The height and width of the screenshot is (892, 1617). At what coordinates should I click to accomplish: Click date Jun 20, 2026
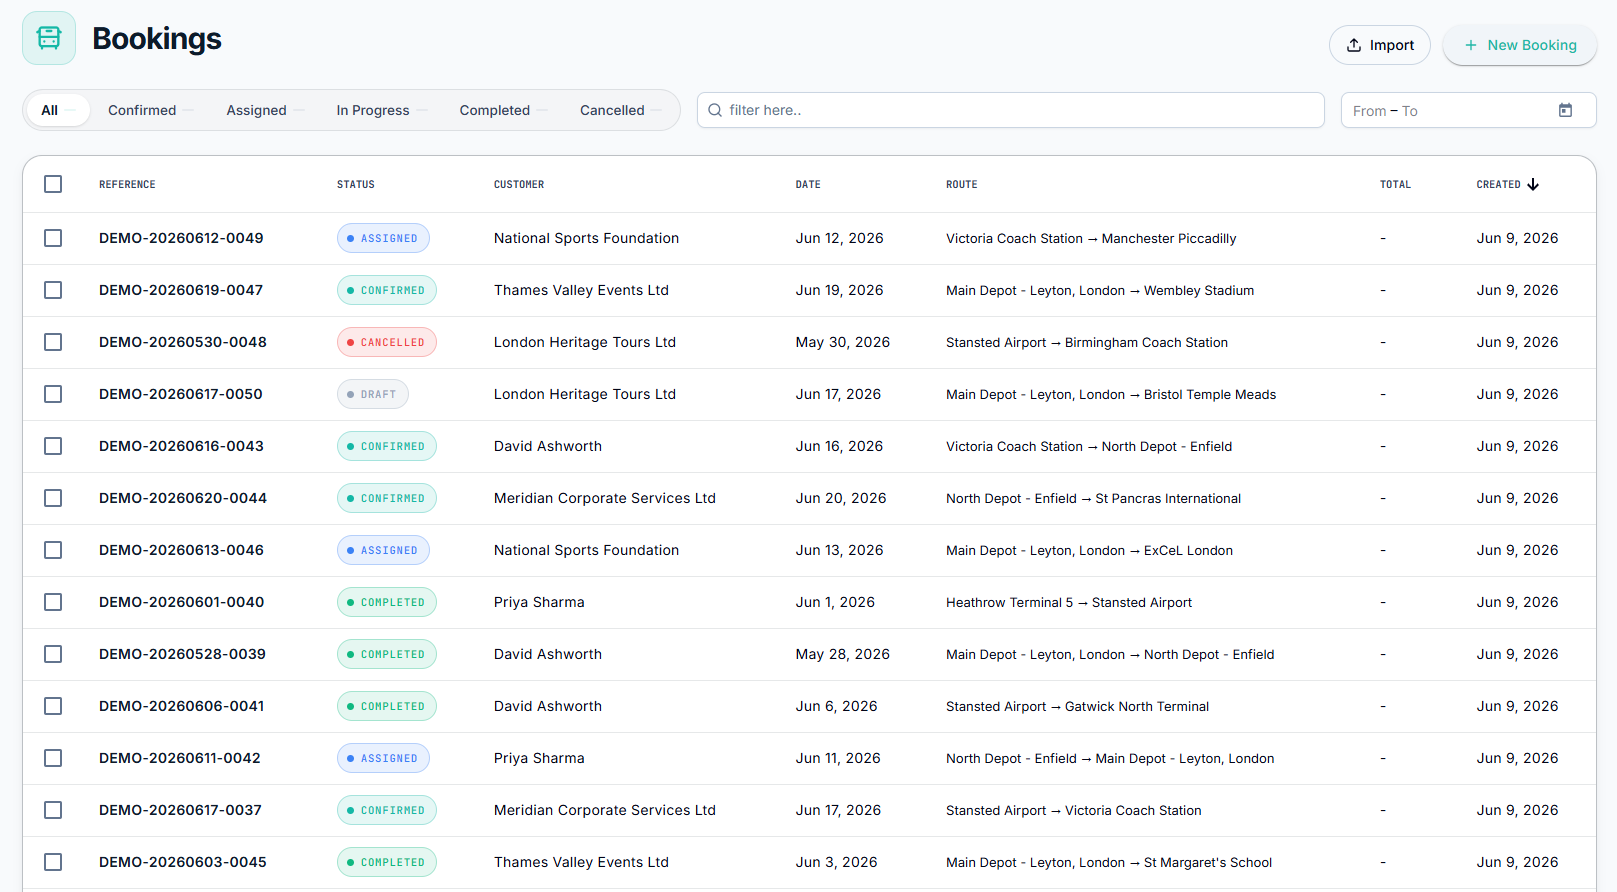click(841, 498)
